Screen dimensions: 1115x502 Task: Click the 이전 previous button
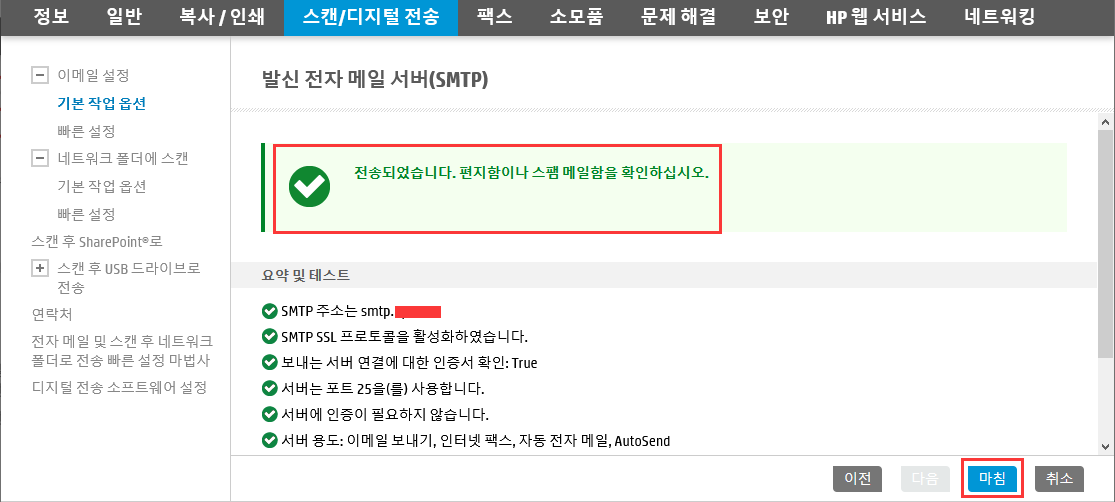pyautogui.click(x=857, y=479)
